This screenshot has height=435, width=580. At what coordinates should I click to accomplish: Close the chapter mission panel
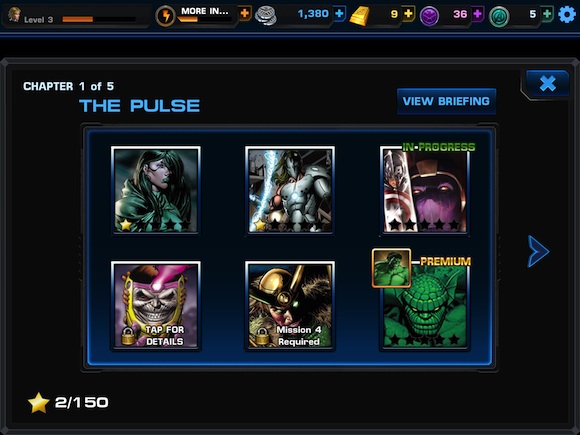point(547,83)
